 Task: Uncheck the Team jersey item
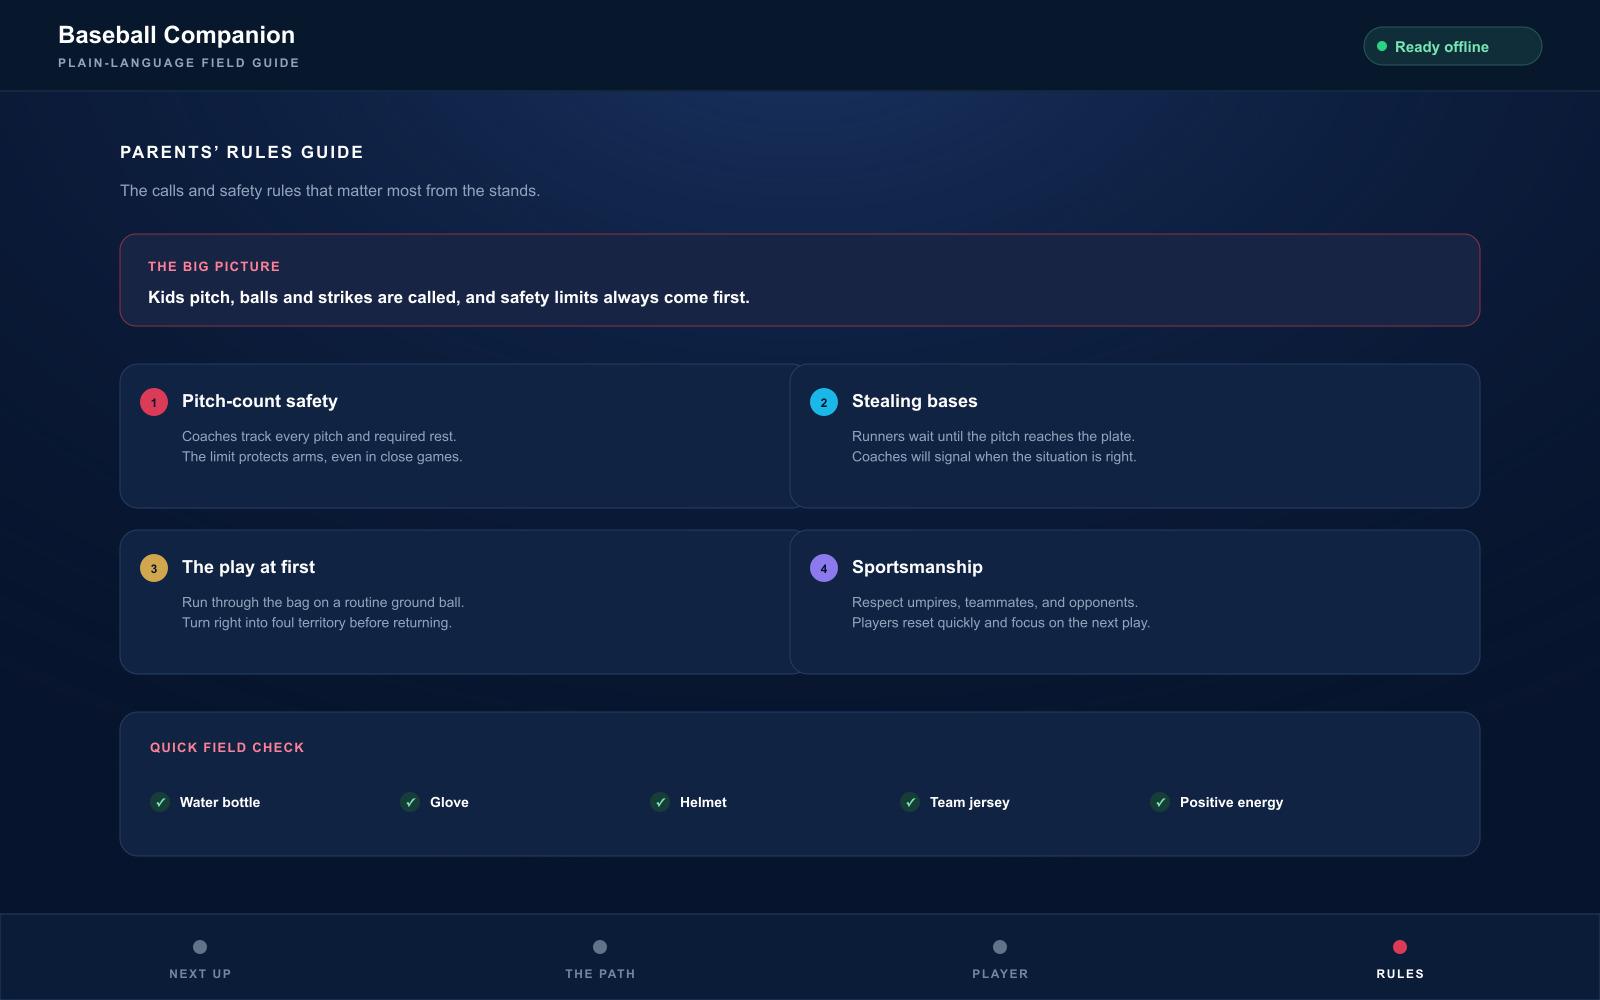coord(910,802)
